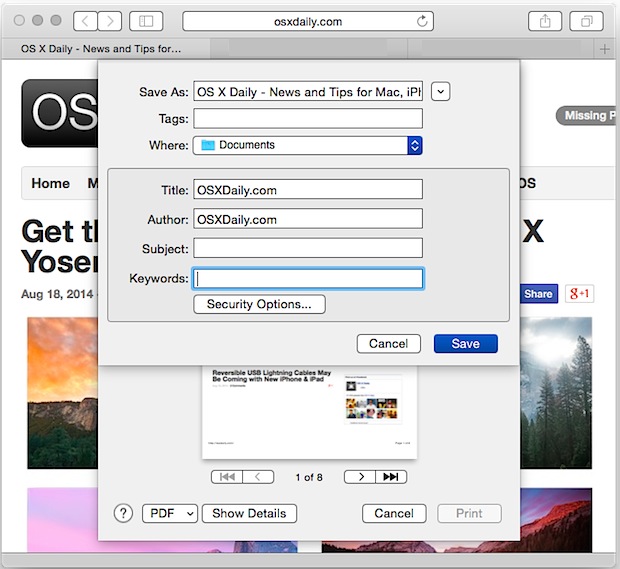Click Show Details in print dialog

click(249, 513)
